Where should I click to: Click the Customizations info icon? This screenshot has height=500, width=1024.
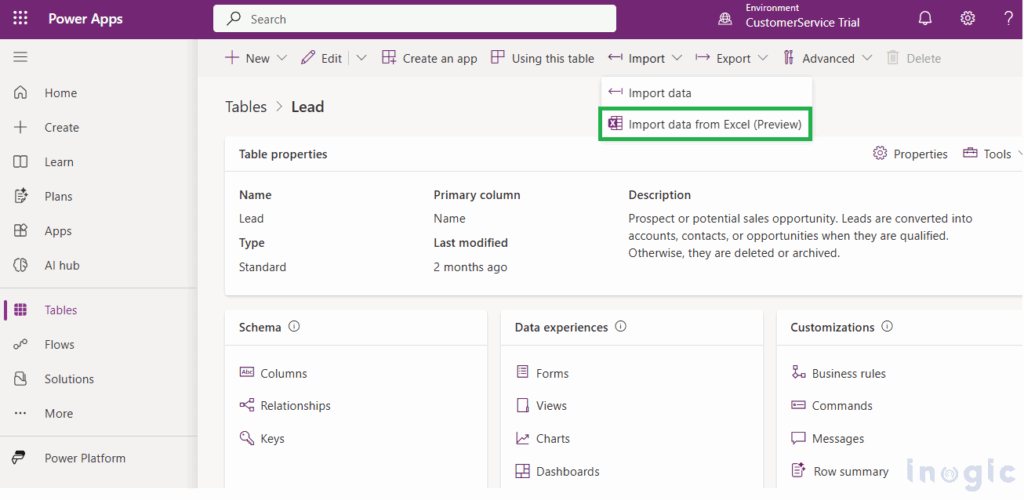[x=888, y=327]
